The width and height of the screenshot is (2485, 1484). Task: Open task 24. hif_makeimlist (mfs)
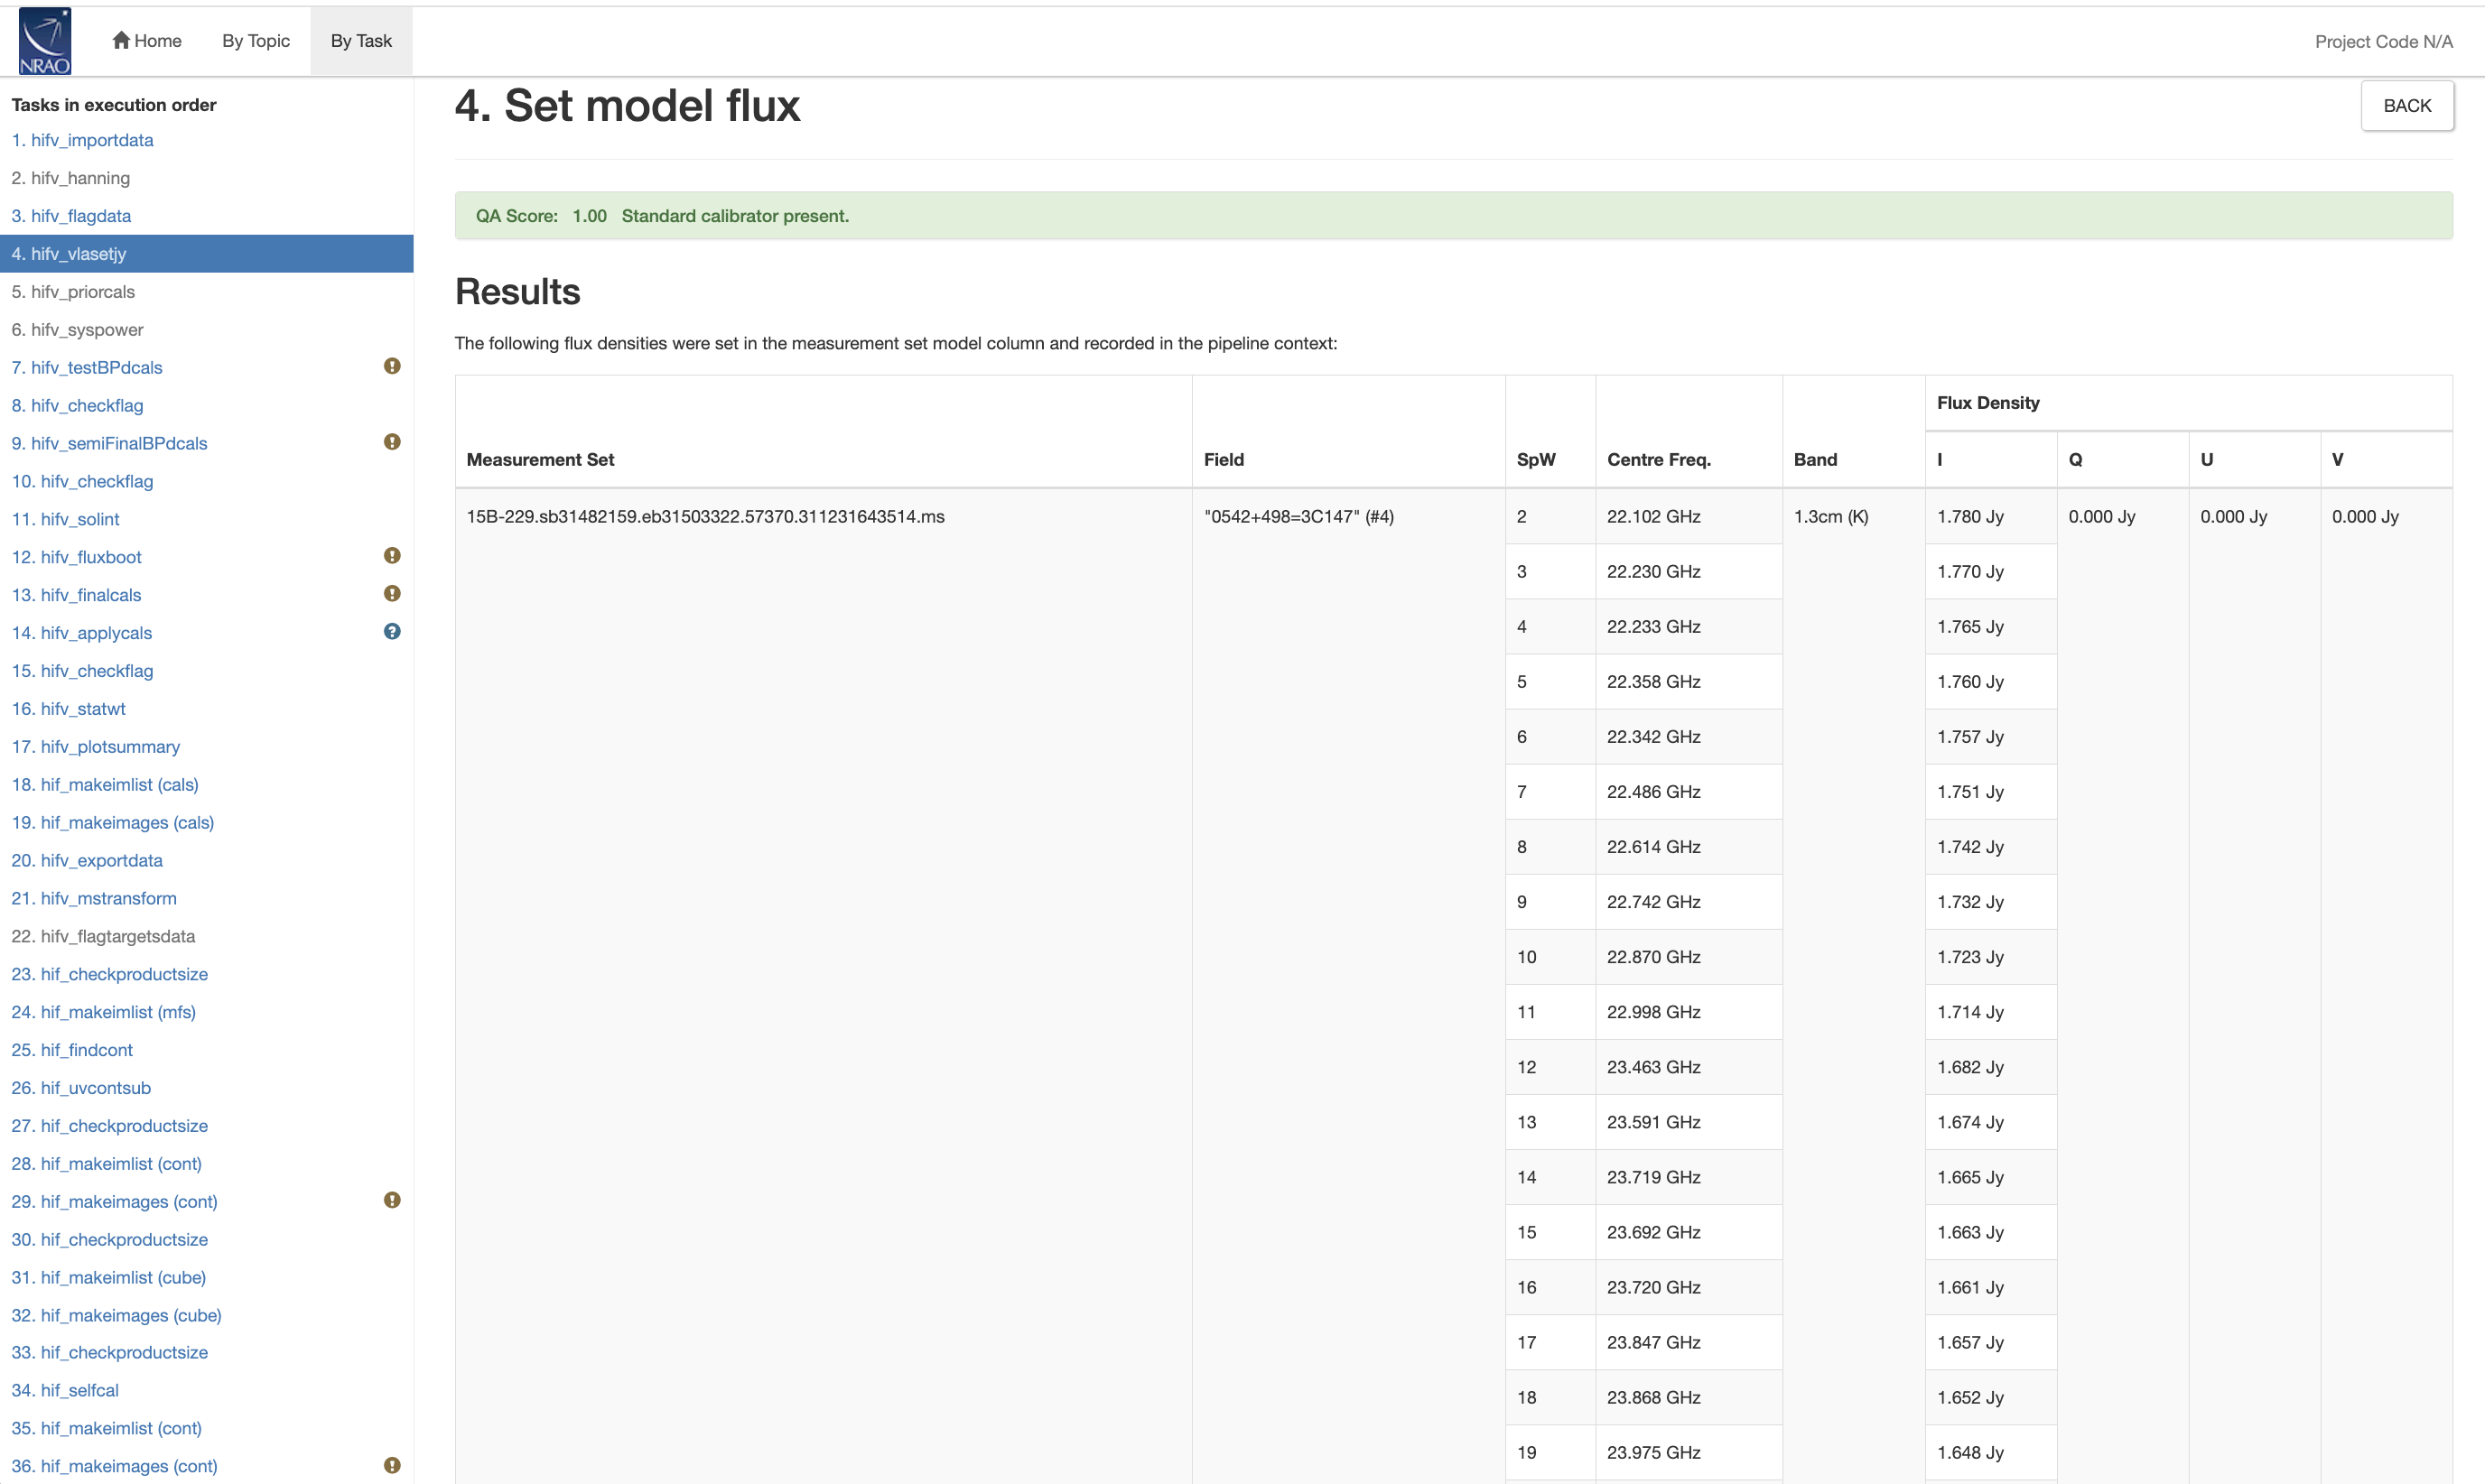tap(103, 1014)
